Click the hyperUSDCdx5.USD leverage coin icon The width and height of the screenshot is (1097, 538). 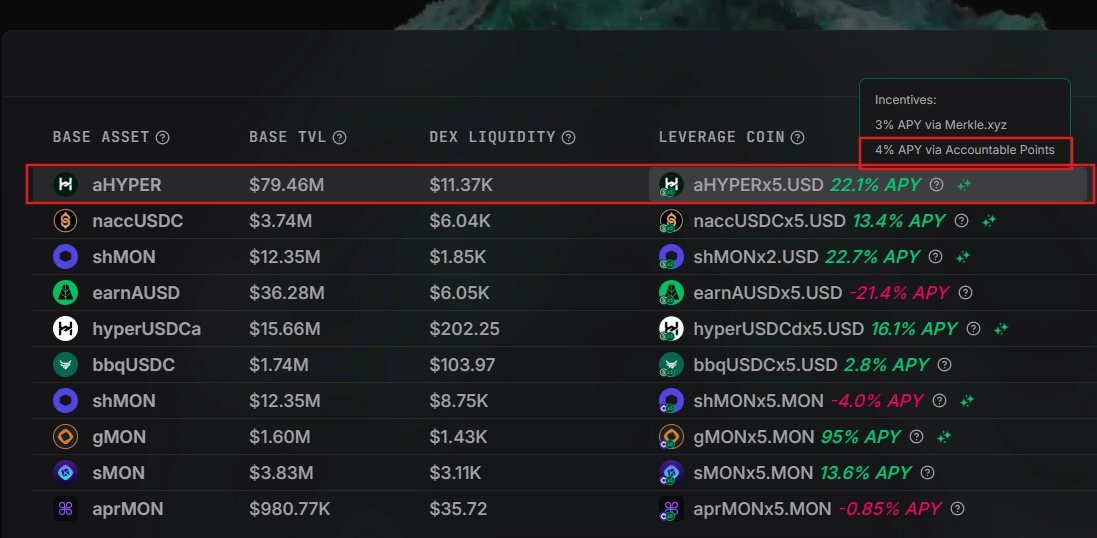(671, 329)
